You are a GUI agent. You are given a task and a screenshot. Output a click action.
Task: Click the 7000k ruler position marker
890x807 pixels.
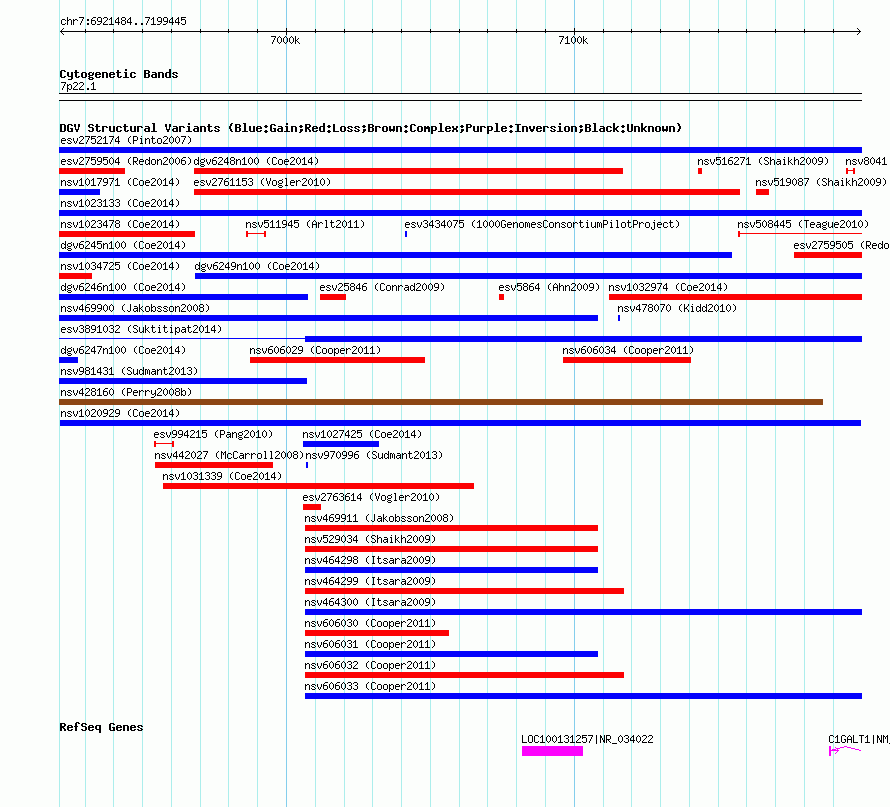pos(286,40)
